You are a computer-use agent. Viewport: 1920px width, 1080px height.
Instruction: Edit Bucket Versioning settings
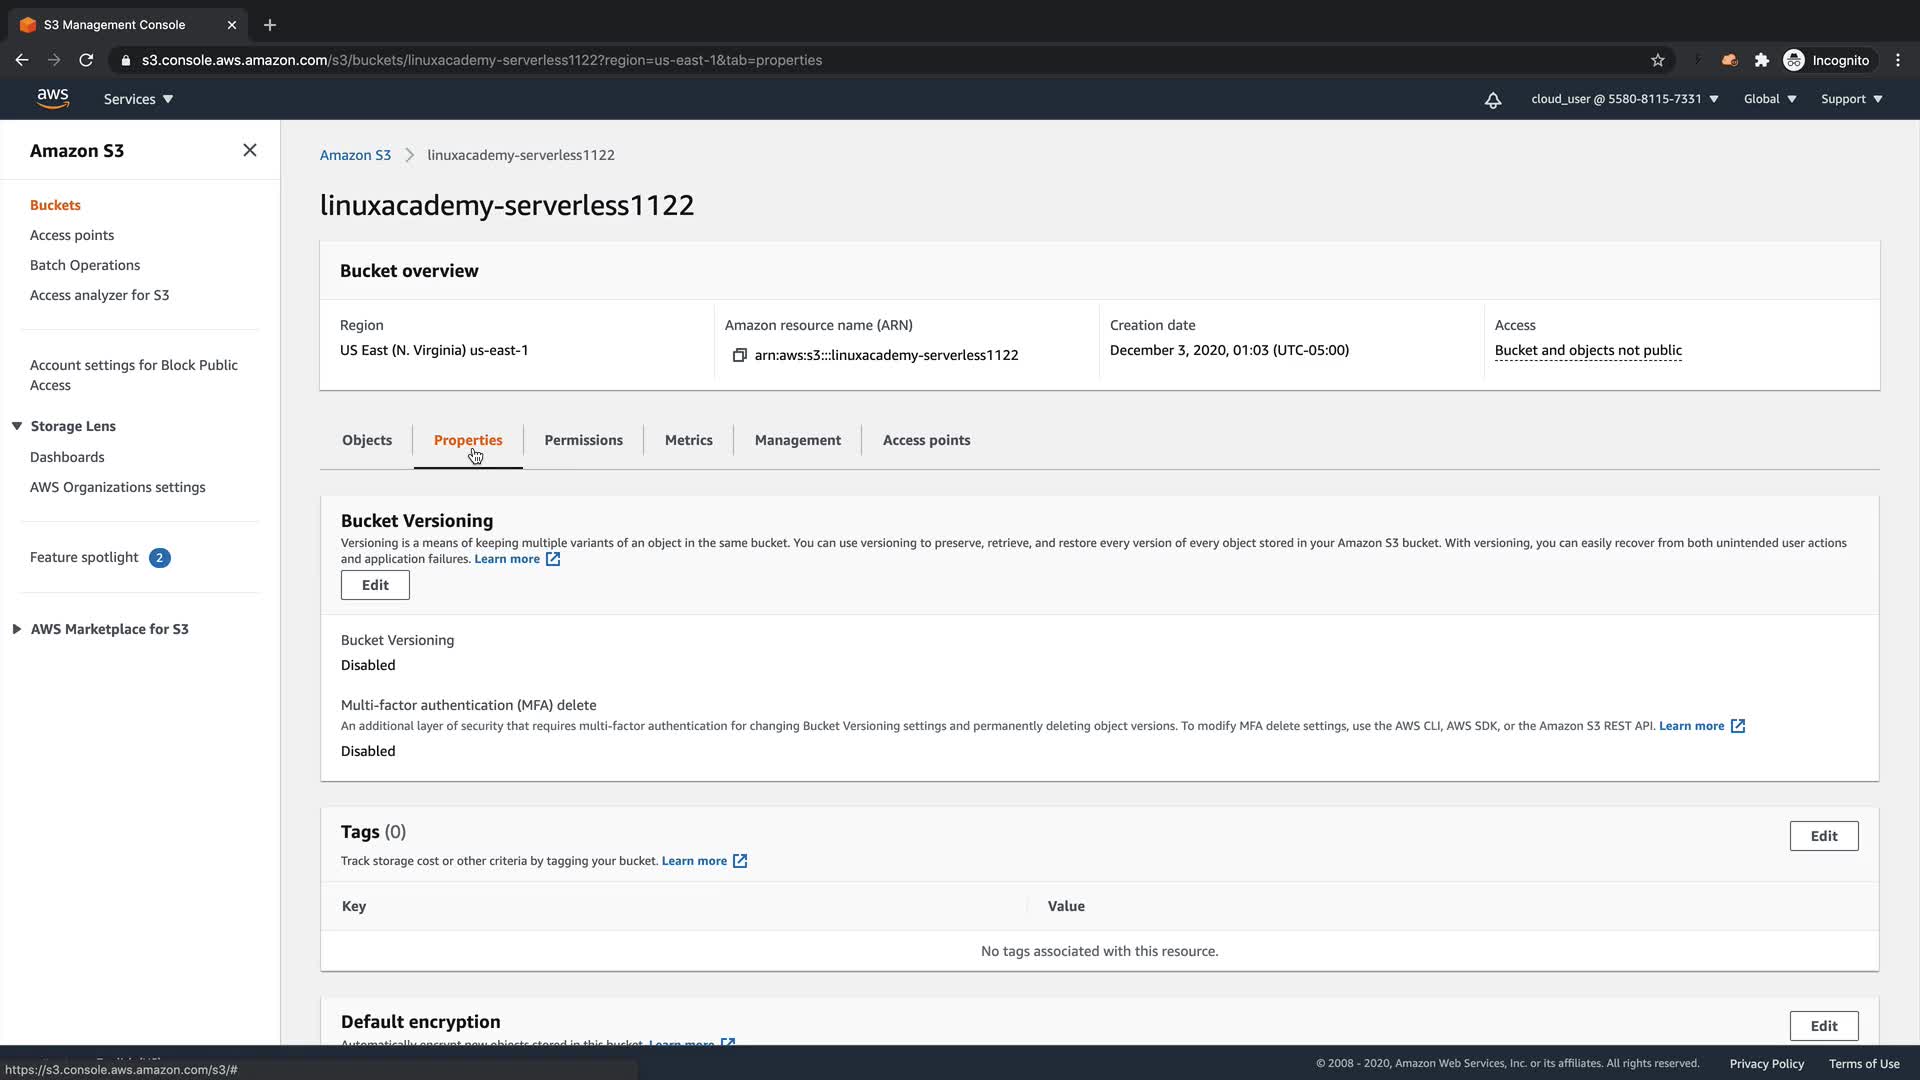(x=375, y=585)
